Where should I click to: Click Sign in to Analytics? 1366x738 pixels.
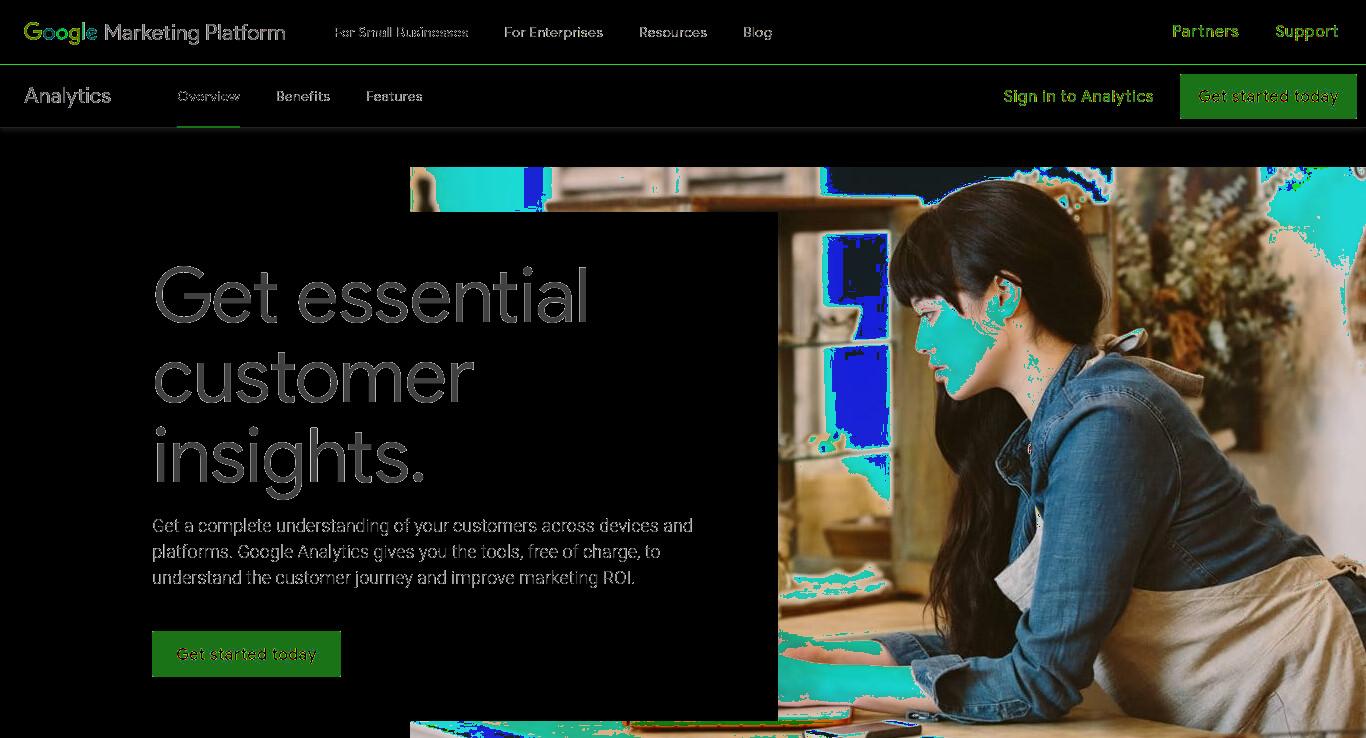coord(1078,96)
